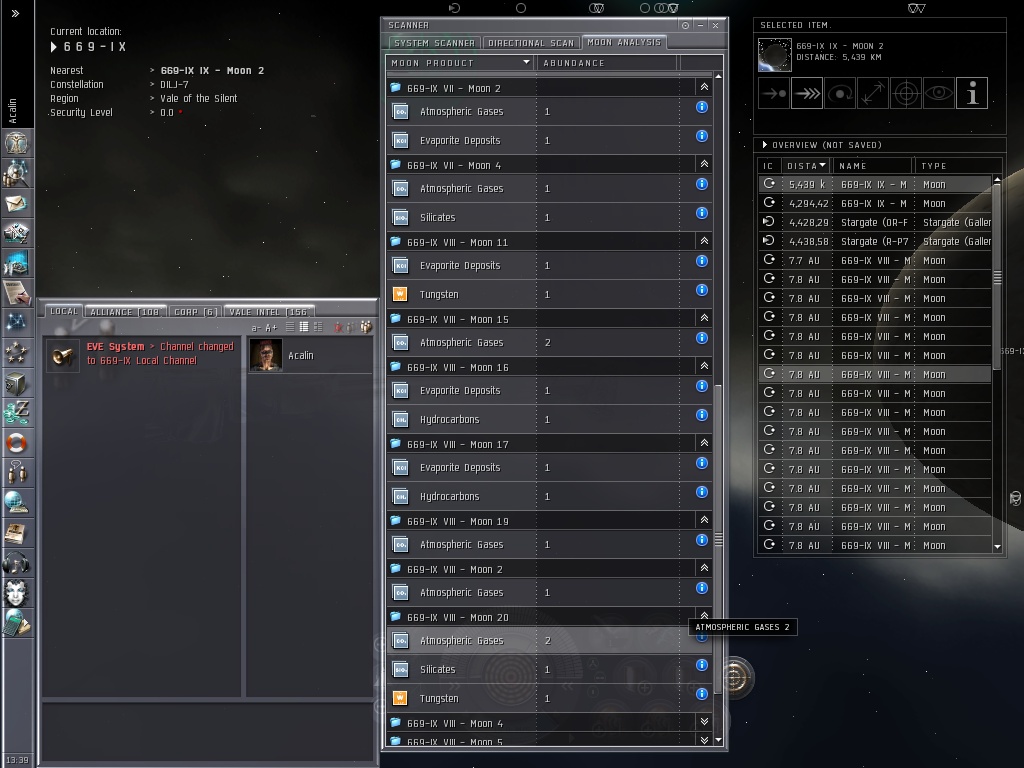This screenshot has width=1024, height=768.
Task: Collapse the 669-IX VII - Moon 4 group
Action: [704, 164]
